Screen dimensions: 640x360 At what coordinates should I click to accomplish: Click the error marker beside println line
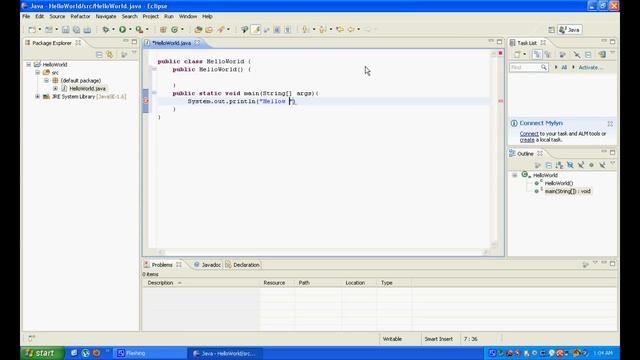(146, 101)
